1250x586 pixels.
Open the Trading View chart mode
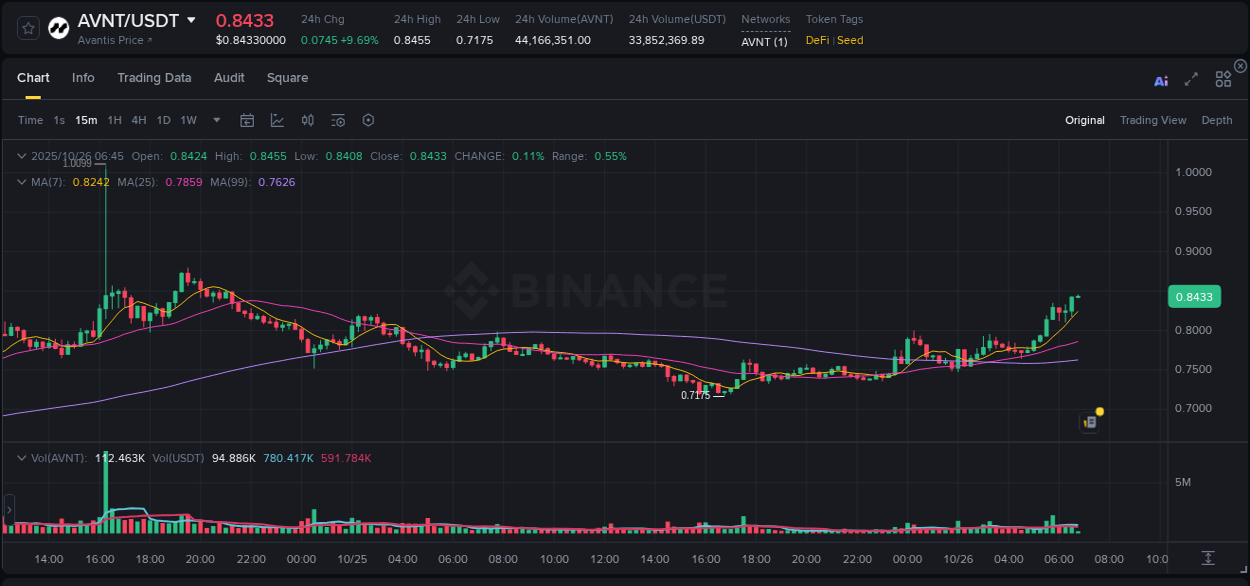(x=1153, y=120)
